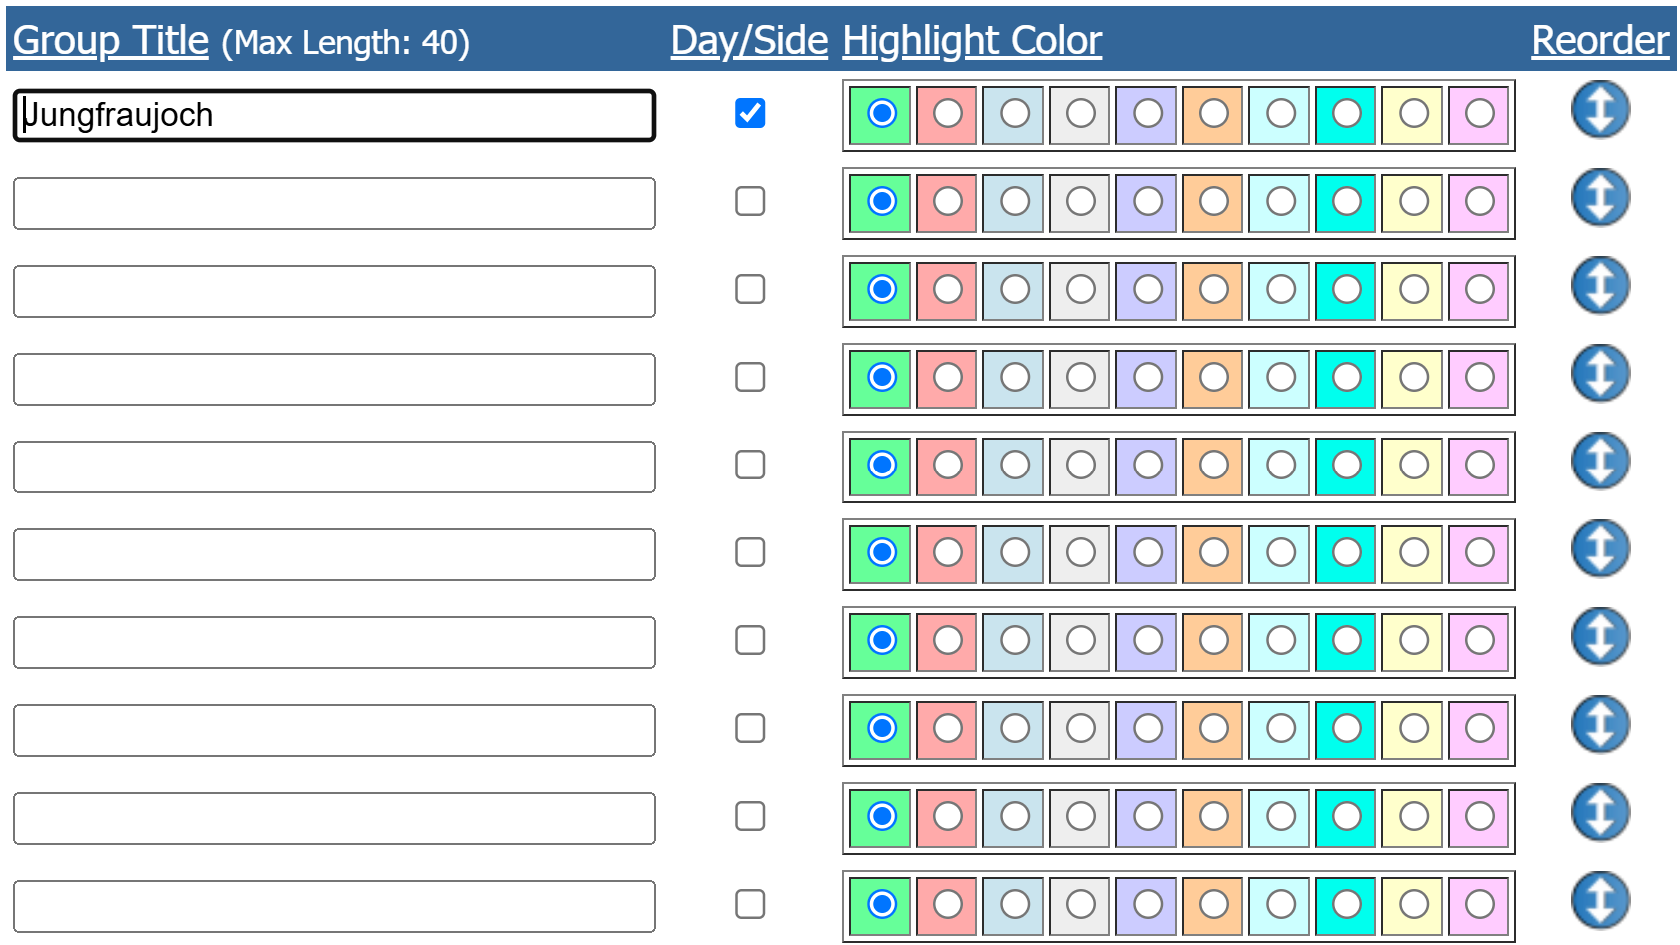Click the Reorder column header link
This screenshot has width=1680, height=945.
pyautogui.click(x=1600, y=40)
